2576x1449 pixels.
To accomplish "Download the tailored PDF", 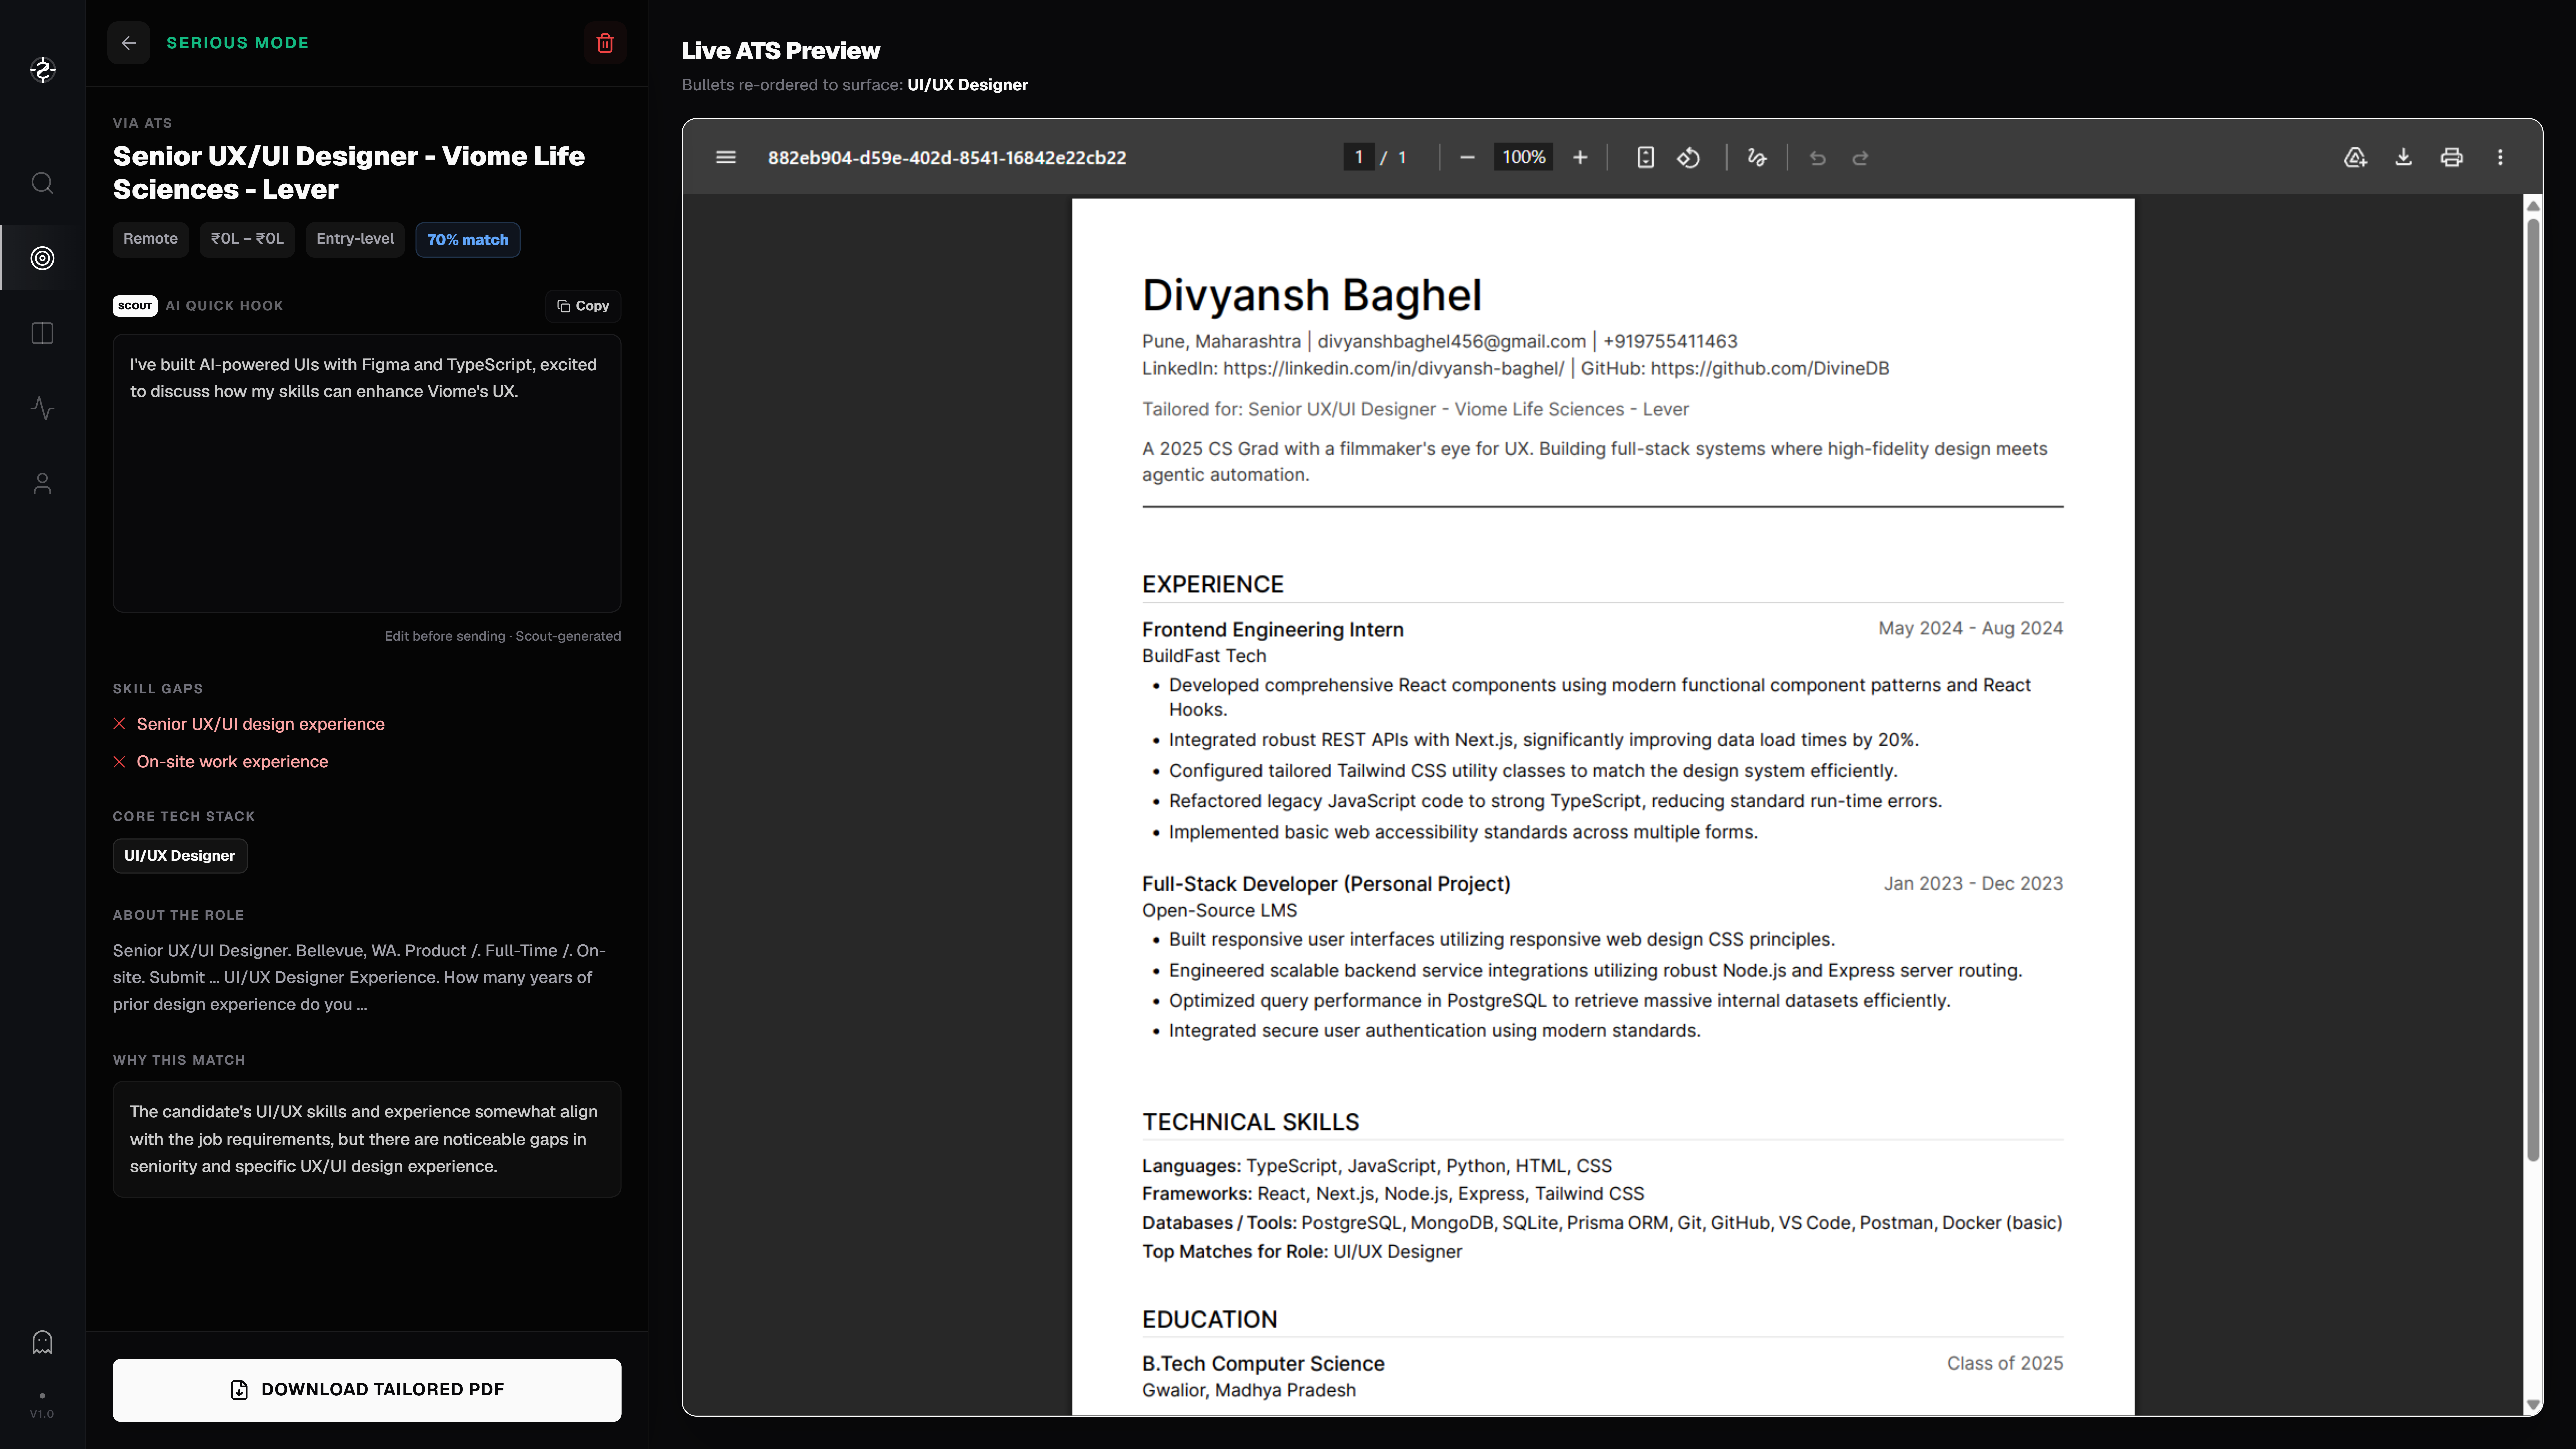I will coord(367,1390).
